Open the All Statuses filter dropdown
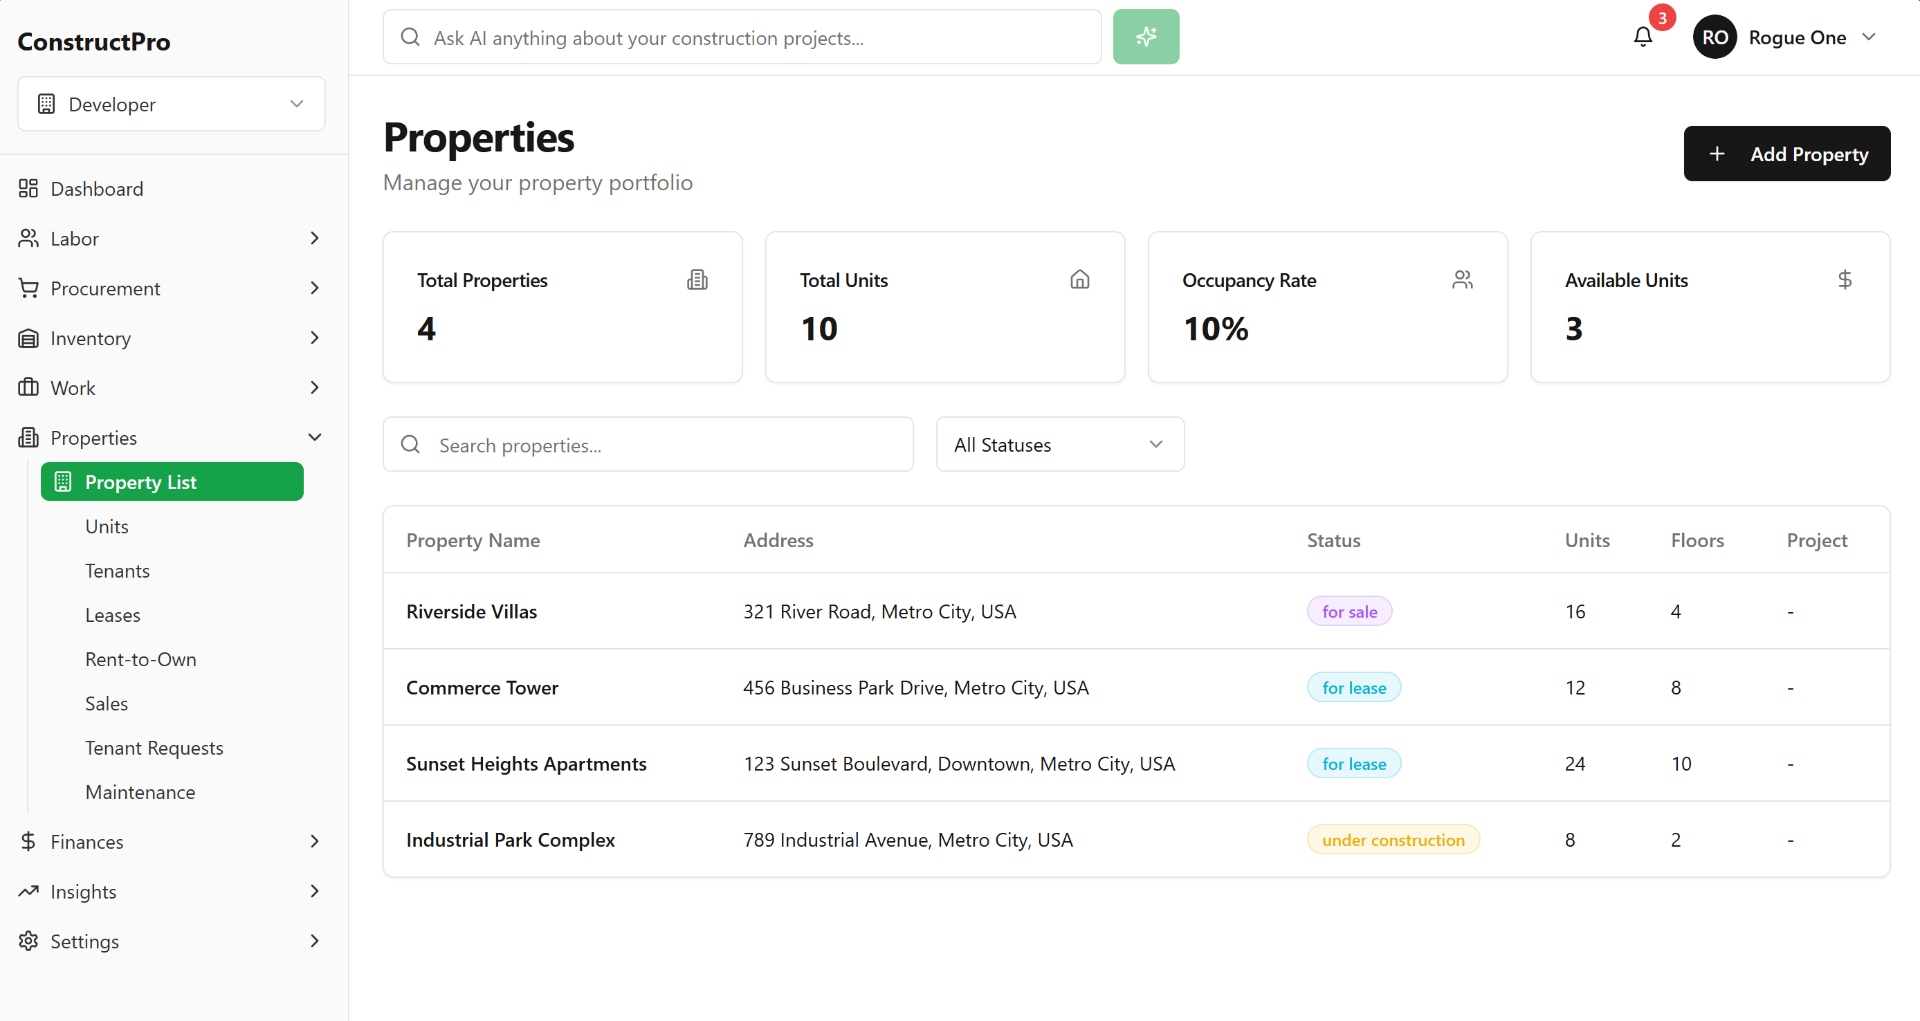 [1060, 444]
